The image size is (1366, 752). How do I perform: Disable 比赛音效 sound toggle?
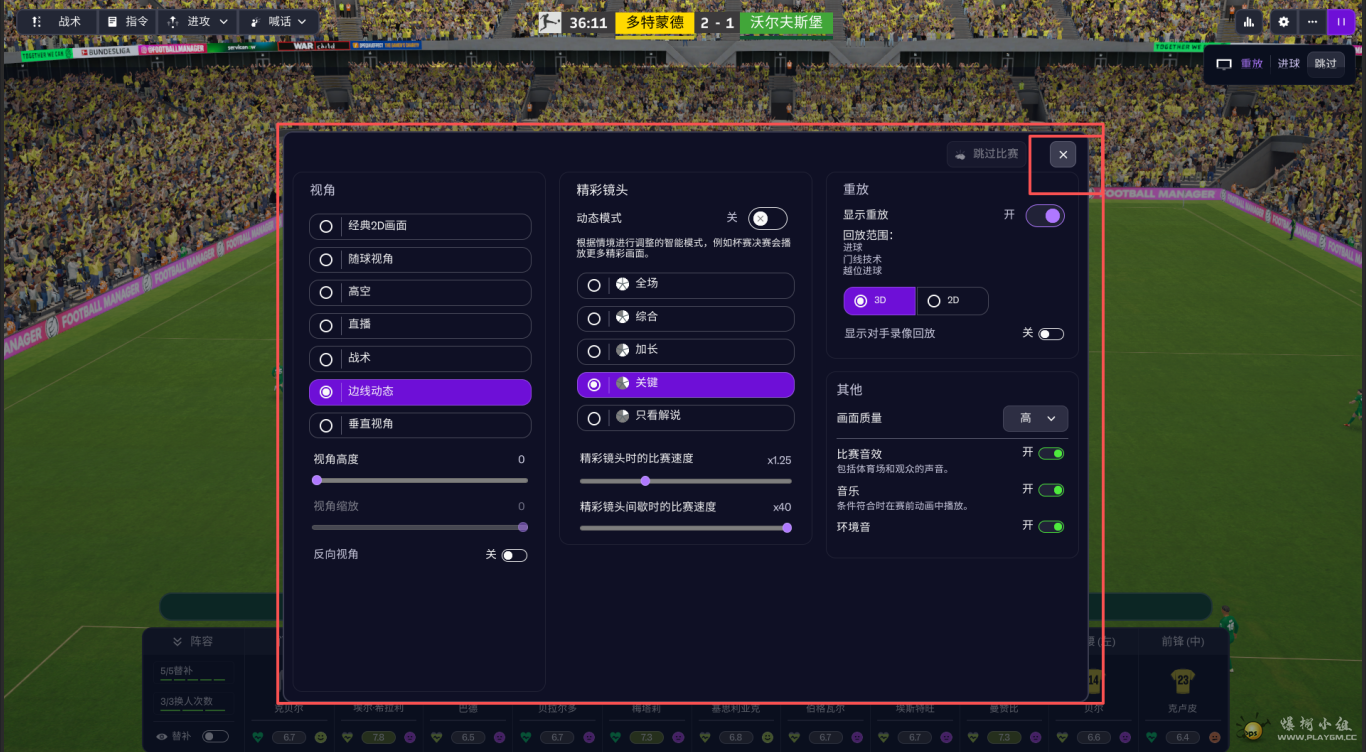[x=1051, y=454]
